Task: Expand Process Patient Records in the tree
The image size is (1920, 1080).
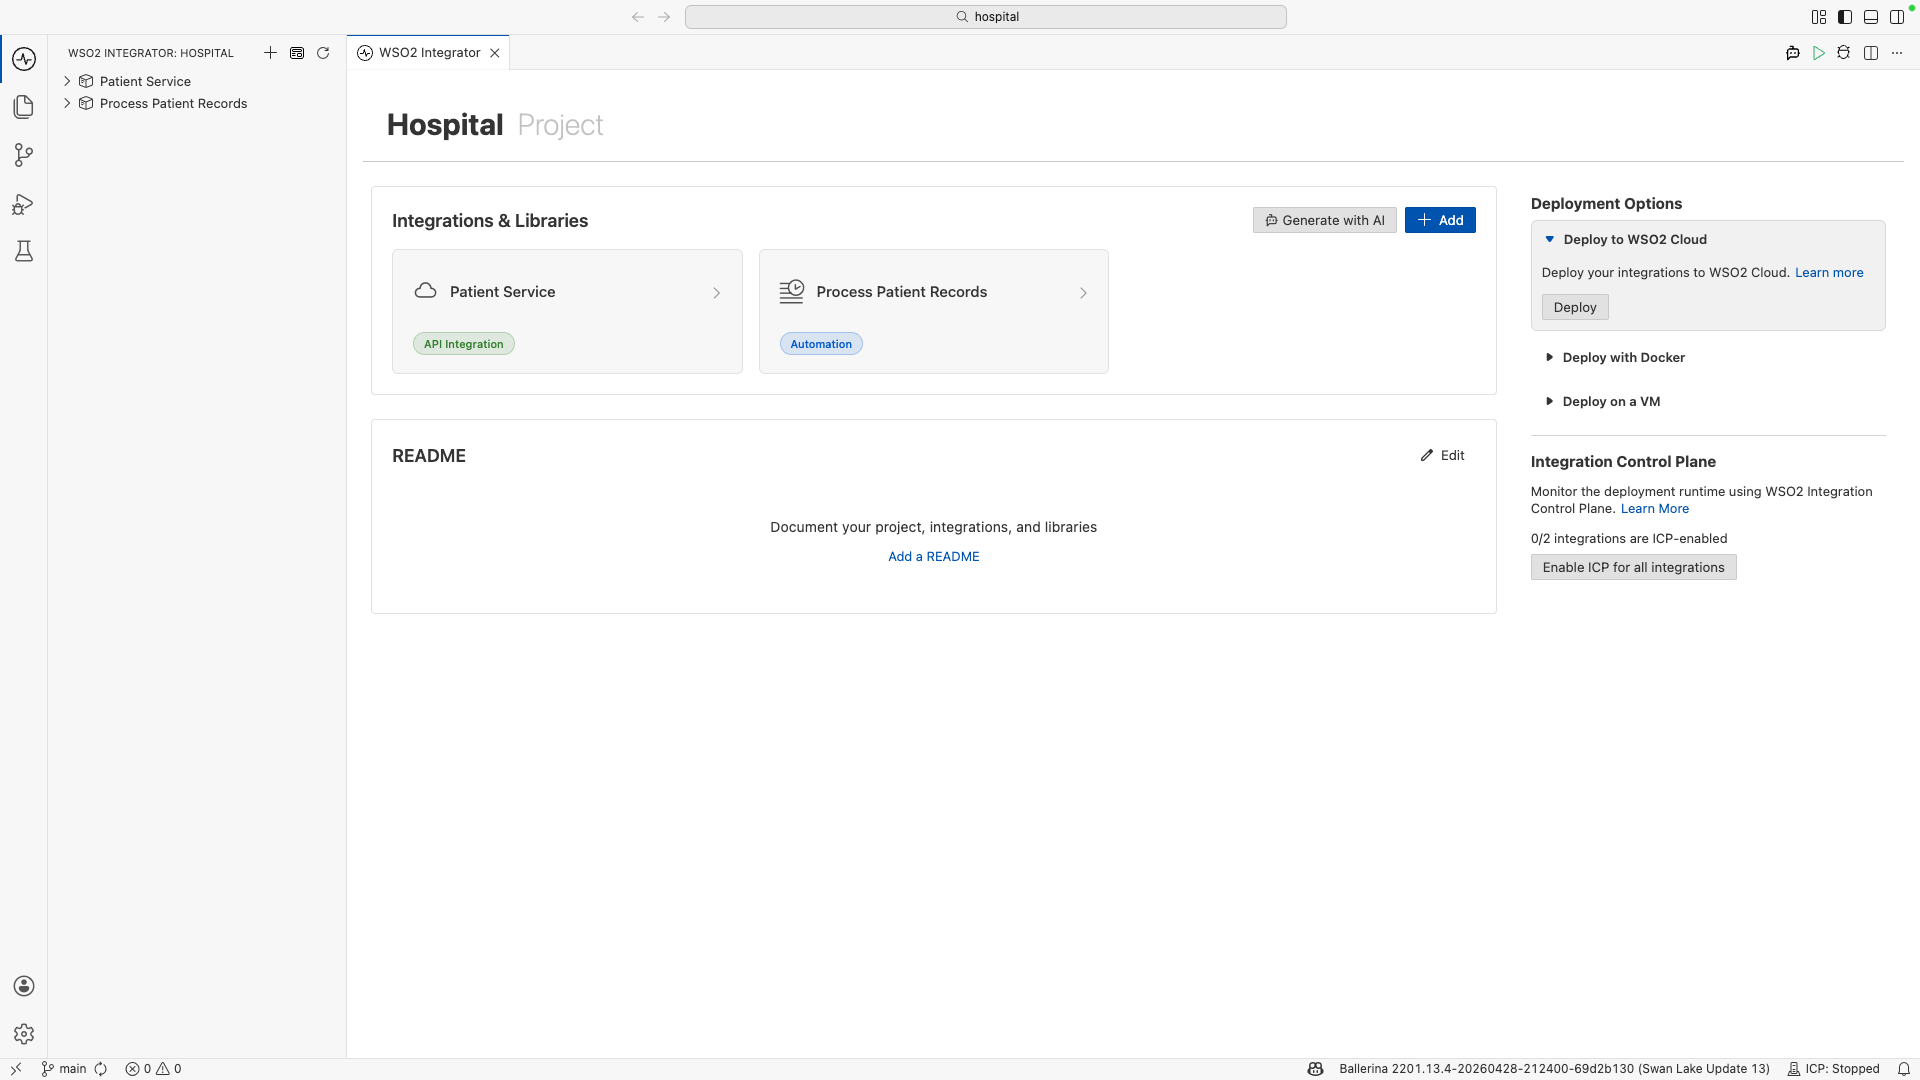Action: point(67,103)
